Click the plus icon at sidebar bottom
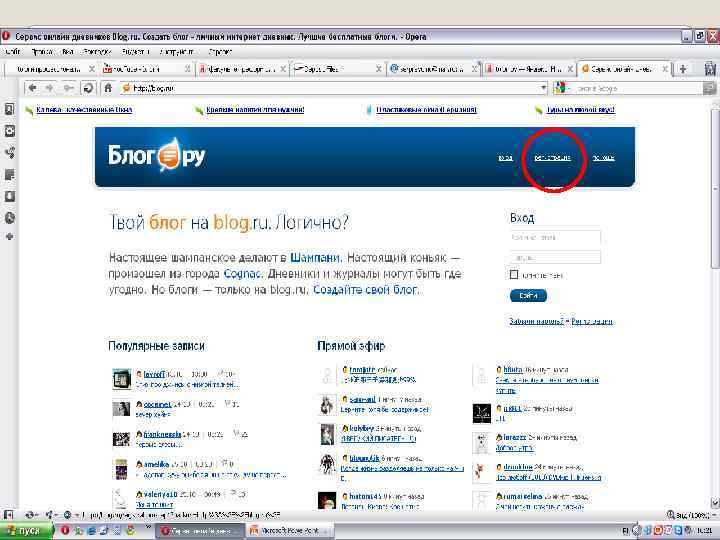Screen dimensions: 720x540 point(9,236)
